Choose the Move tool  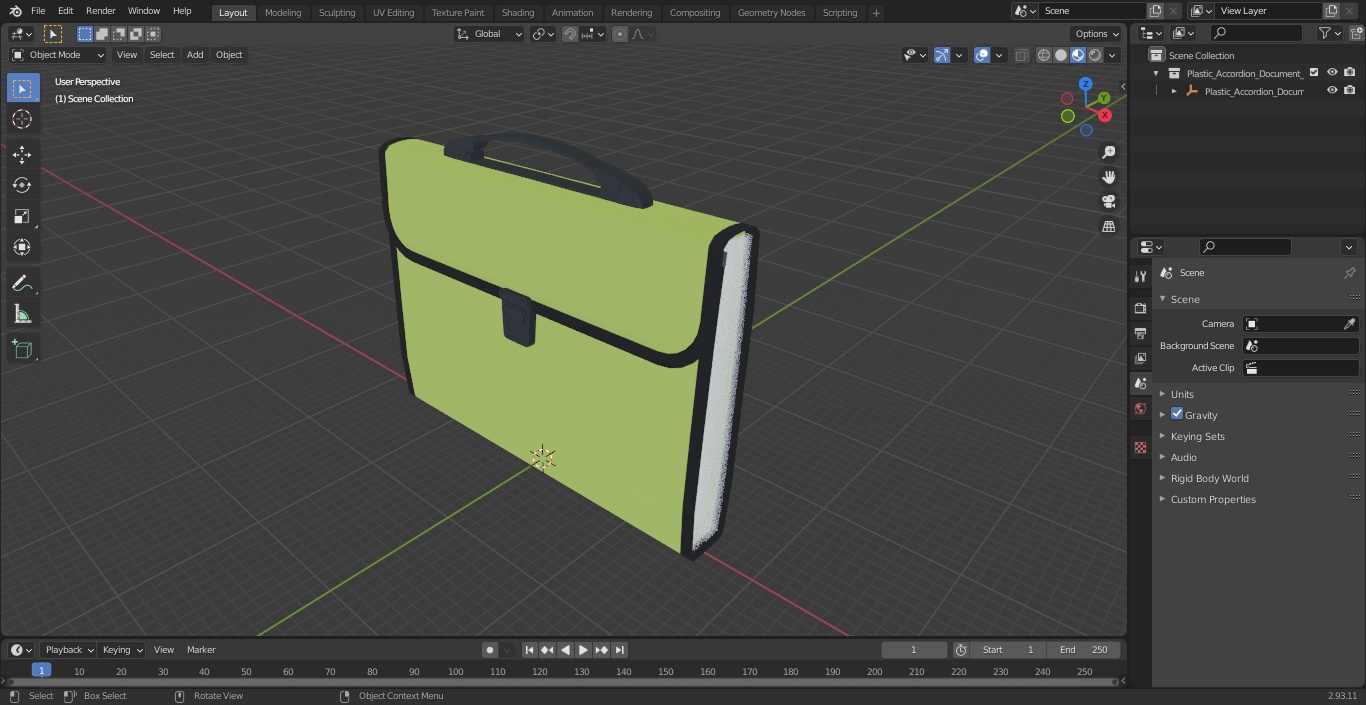click(22, 154)
